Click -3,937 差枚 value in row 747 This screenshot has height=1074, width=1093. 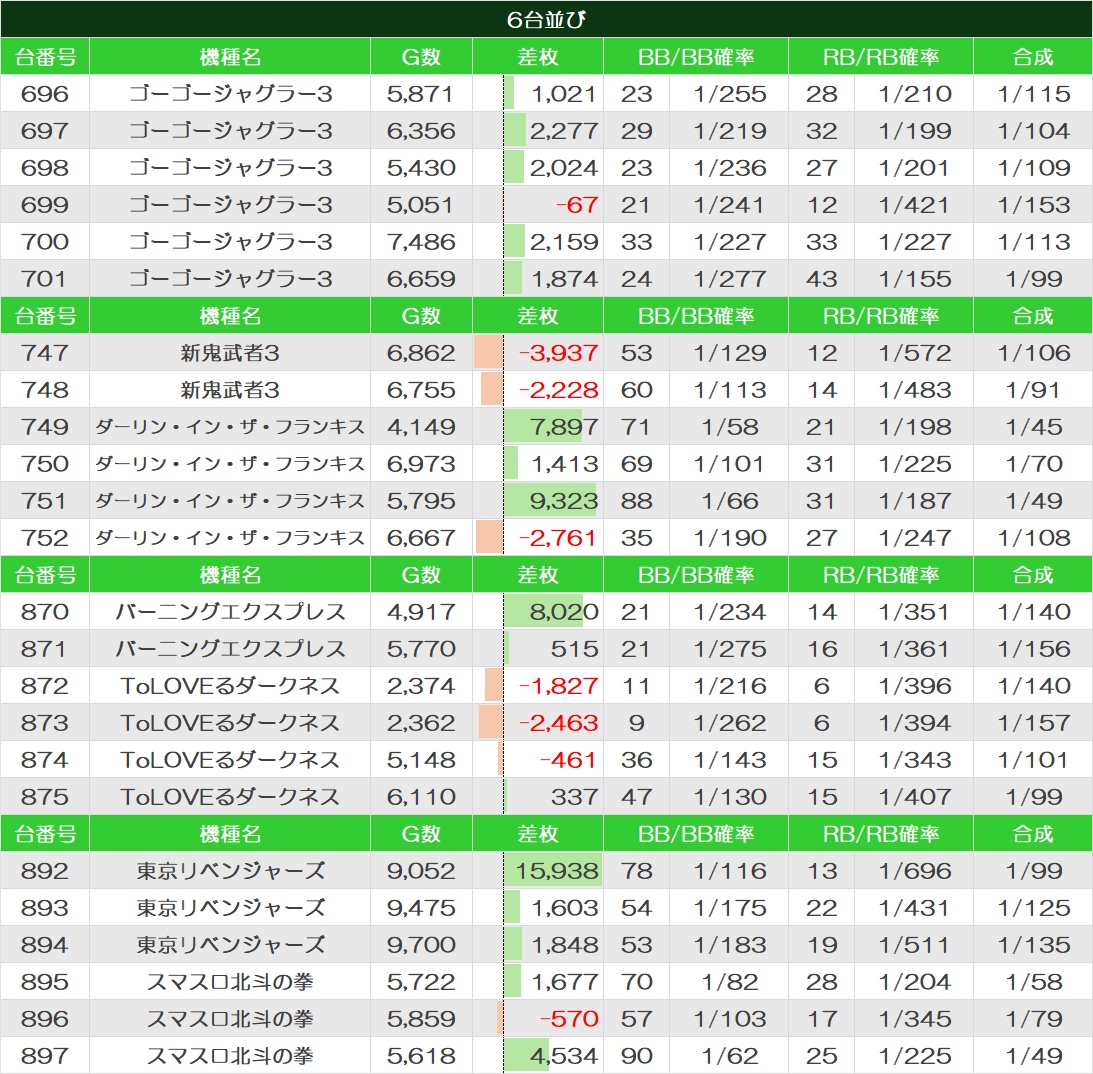point(558,353)
